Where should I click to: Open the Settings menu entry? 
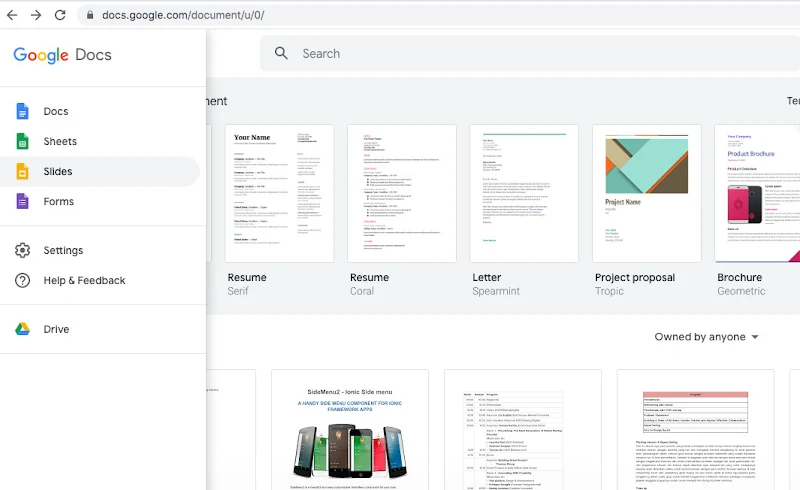point(99,250)
